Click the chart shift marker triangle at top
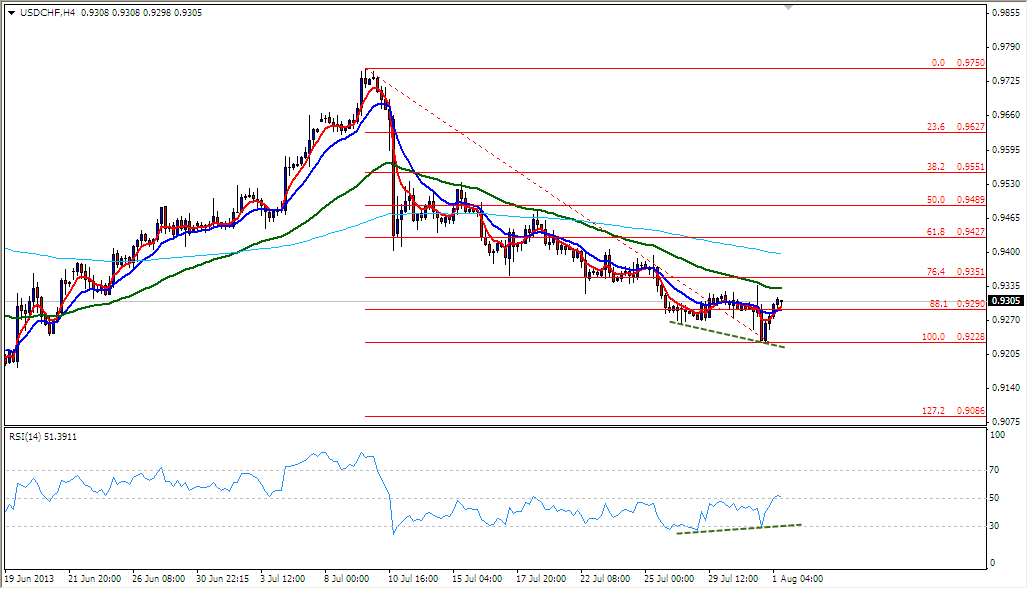 click(788, 7)
